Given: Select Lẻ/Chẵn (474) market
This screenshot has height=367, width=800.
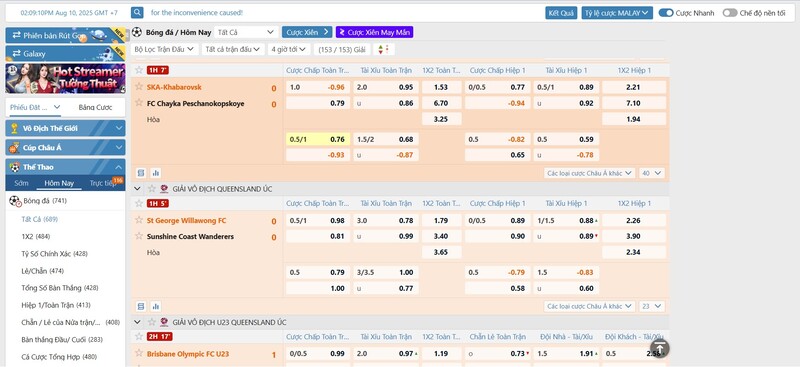Looking at the screenshot, I should click(42, 271).
